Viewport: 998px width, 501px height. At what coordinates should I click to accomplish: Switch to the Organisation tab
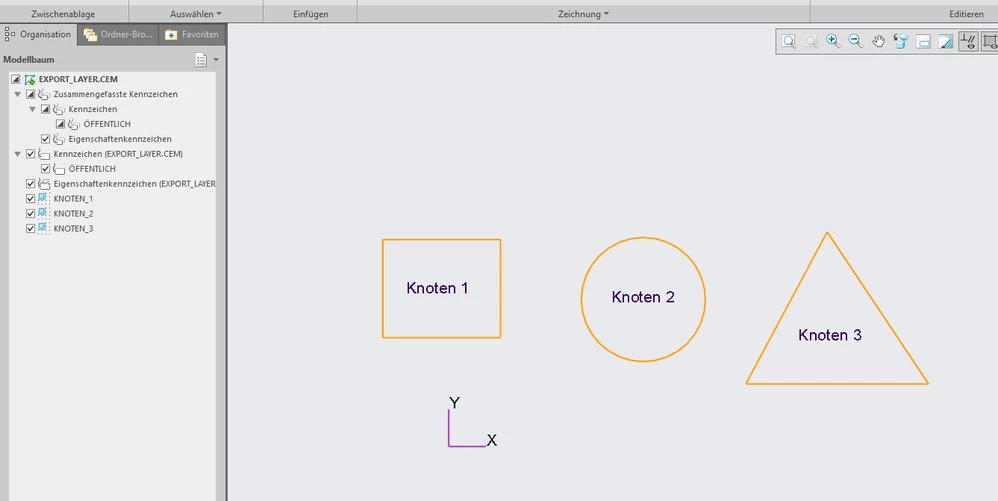coord(38,34)
